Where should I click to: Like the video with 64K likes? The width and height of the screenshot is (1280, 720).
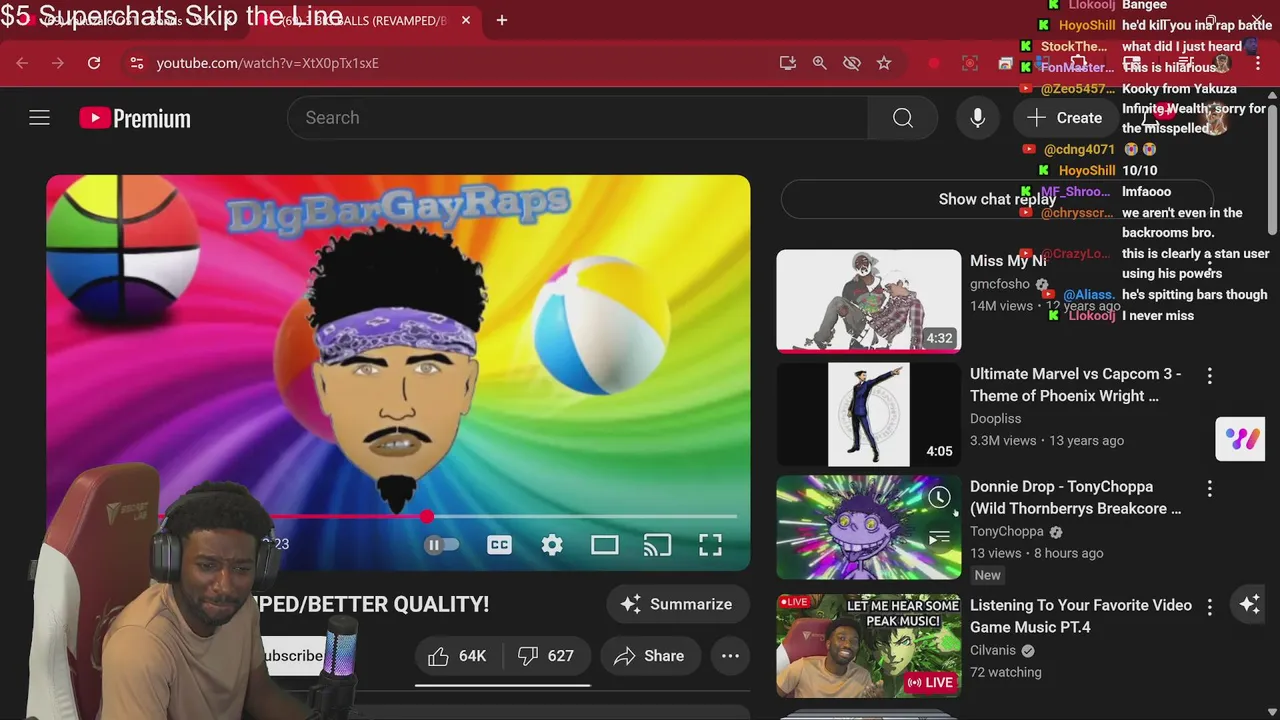(x=458, y=656)
